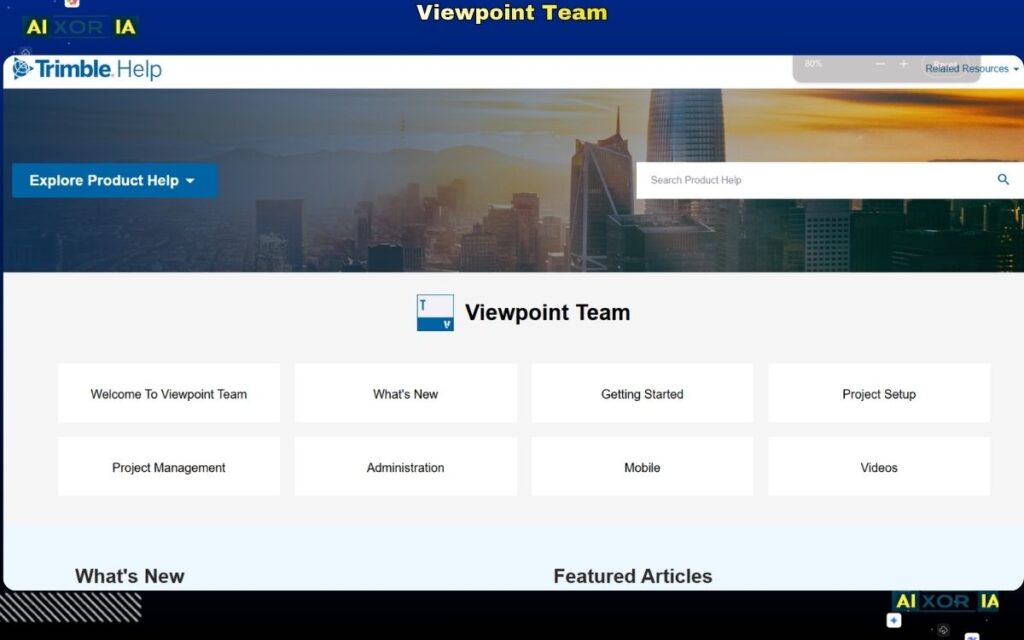Click the Welcome To Viewpoint Team tile
Screen dimensions: 1024x640
(168, 393)
